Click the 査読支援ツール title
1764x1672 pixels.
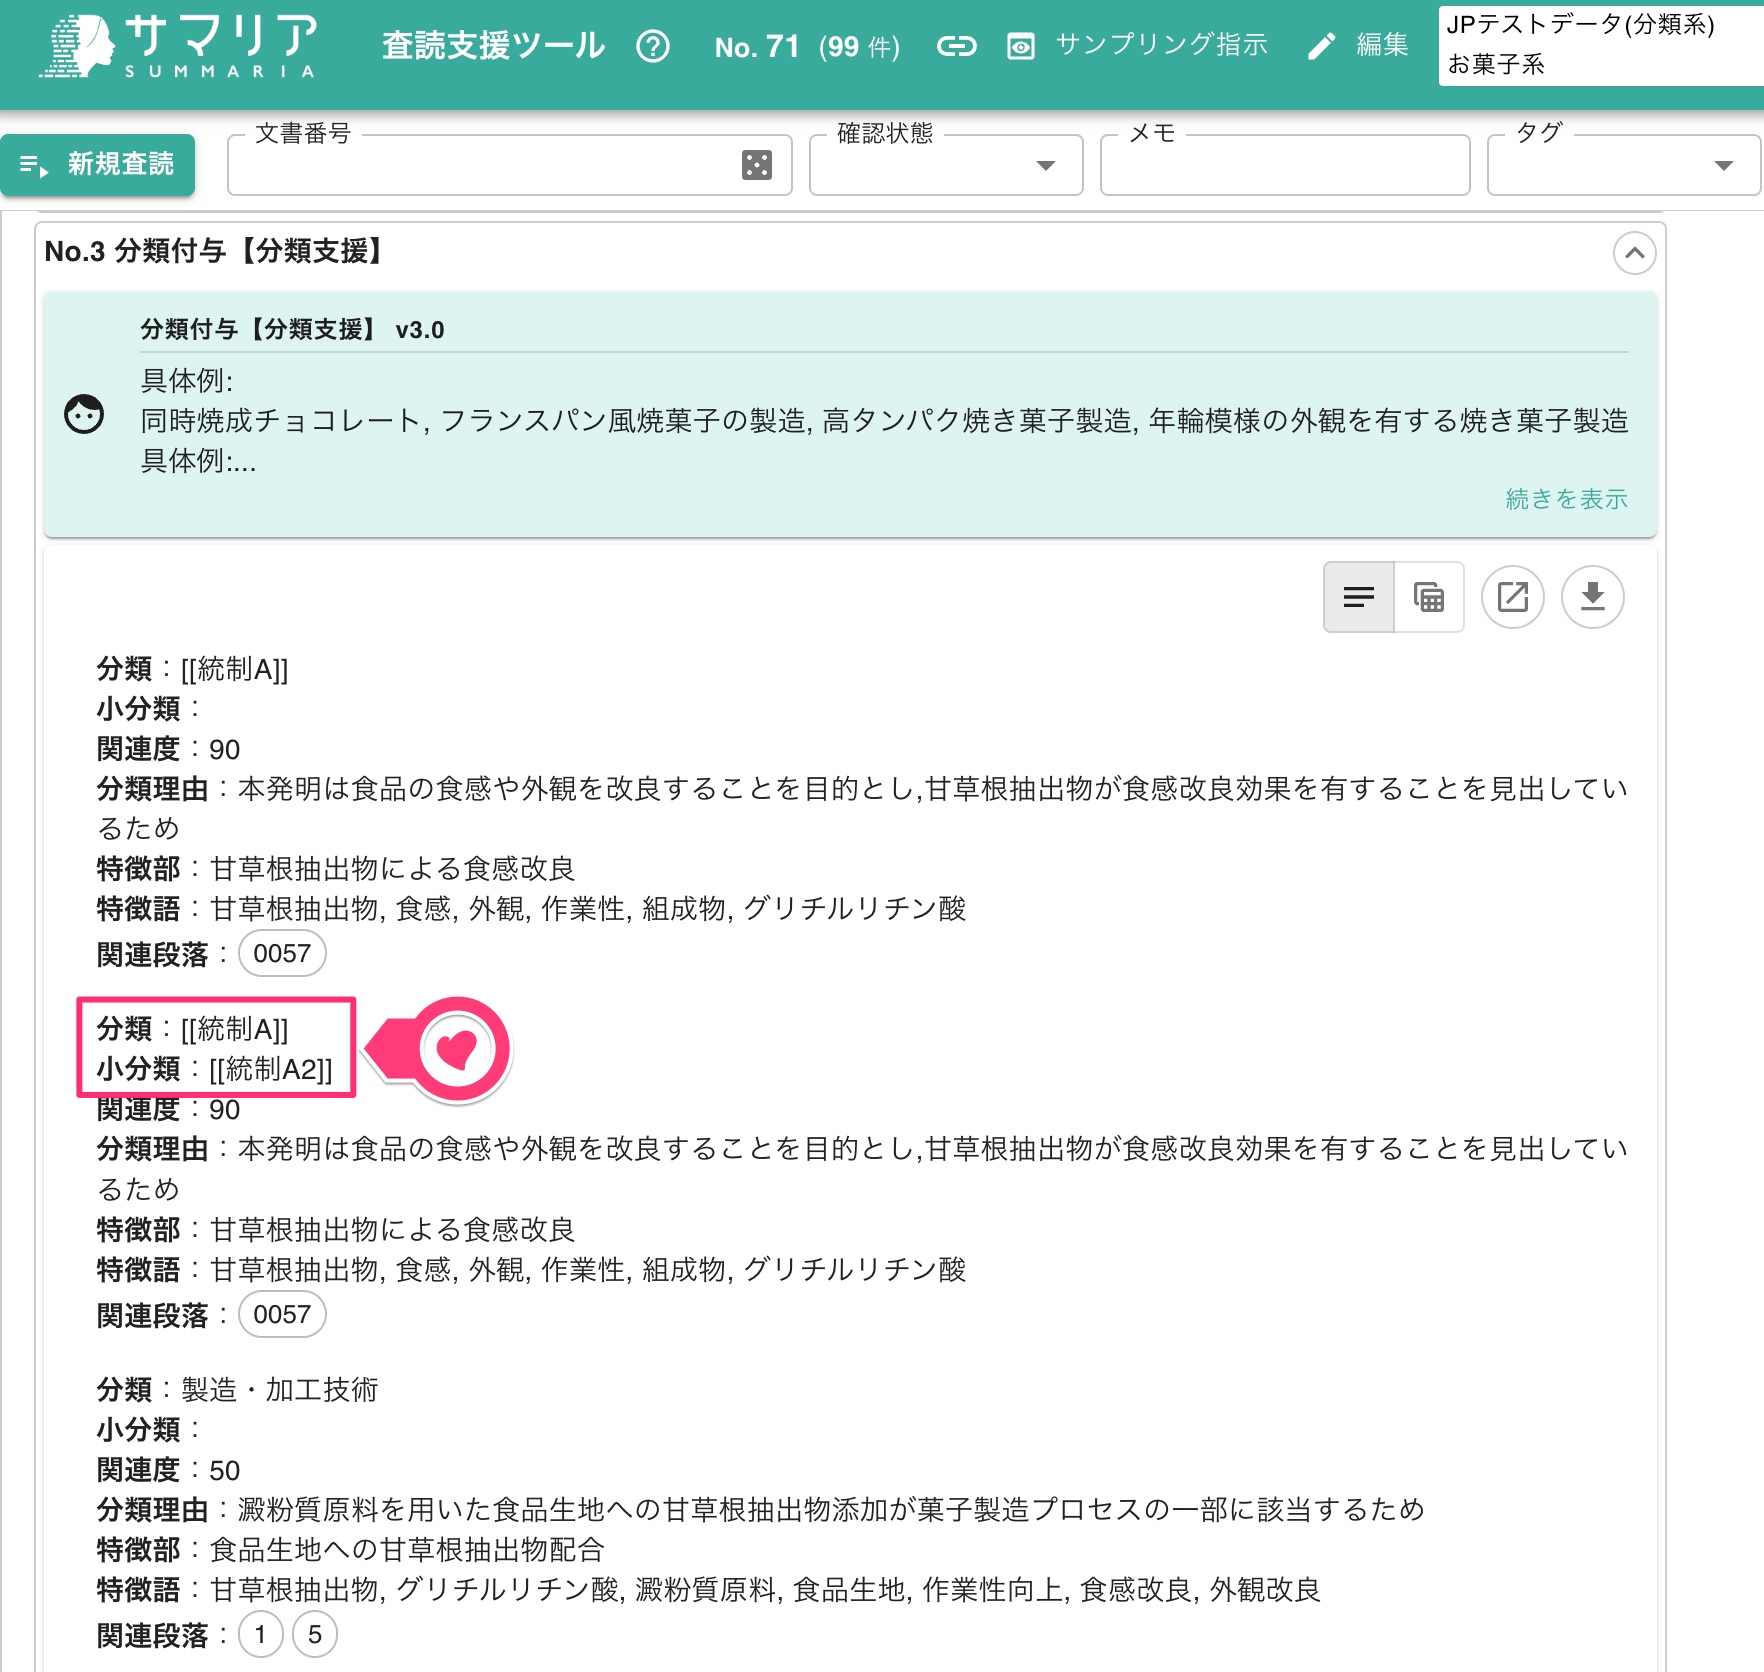[493, 46]
